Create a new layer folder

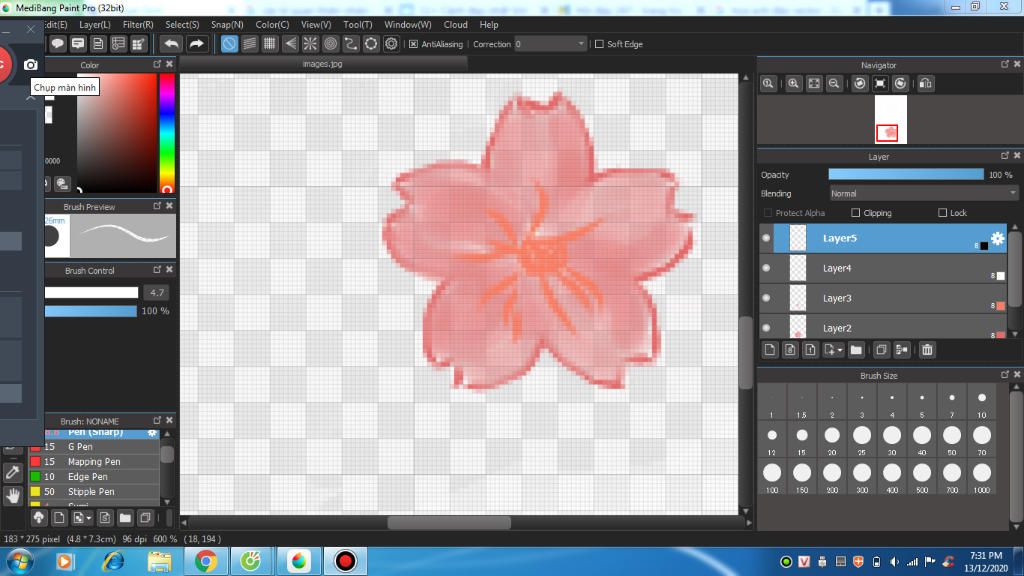click(x=856, y=350)
